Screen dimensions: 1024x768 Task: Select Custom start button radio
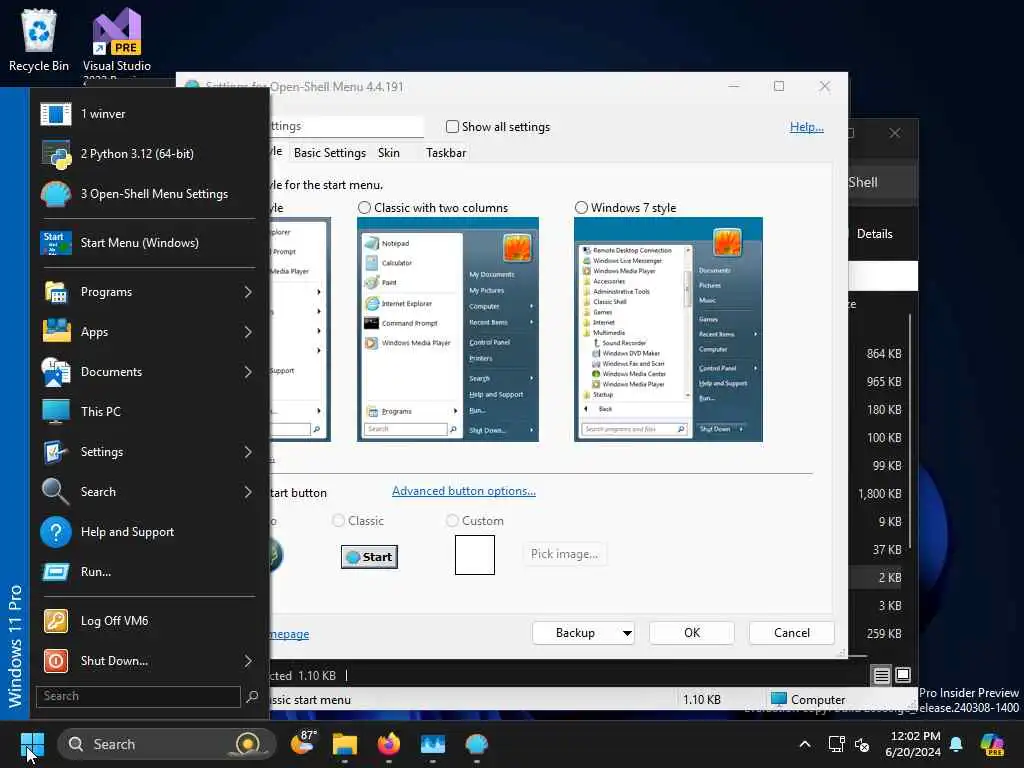point(452,520)
